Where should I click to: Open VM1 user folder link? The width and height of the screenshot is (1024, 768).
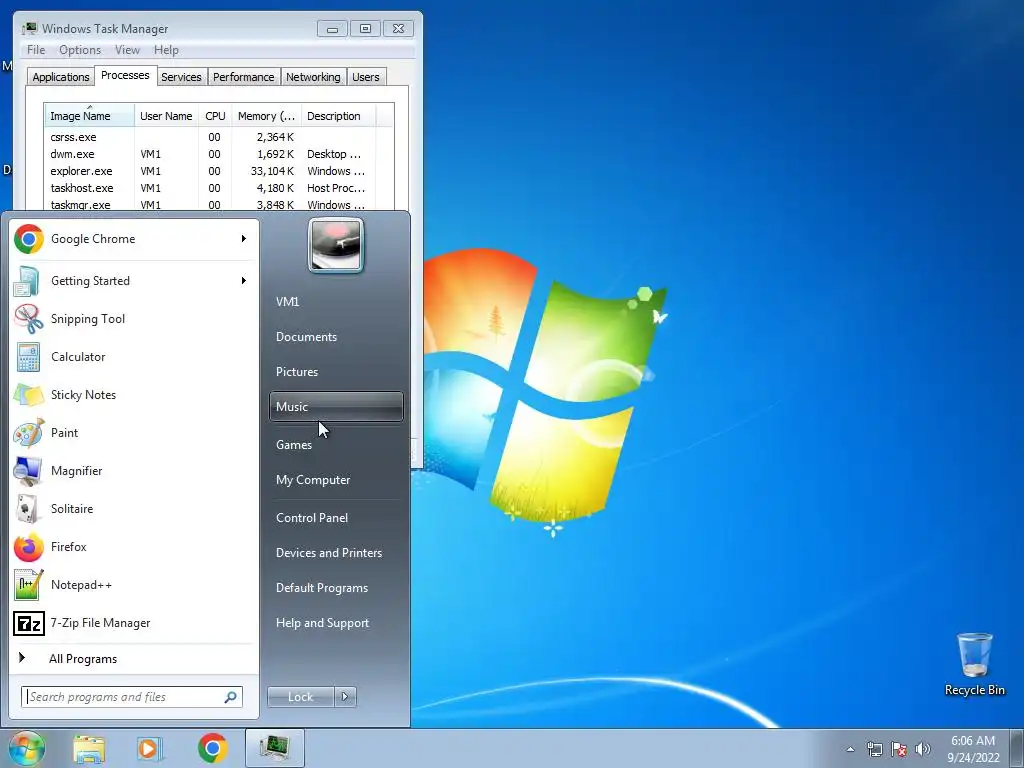coord(336,302)
